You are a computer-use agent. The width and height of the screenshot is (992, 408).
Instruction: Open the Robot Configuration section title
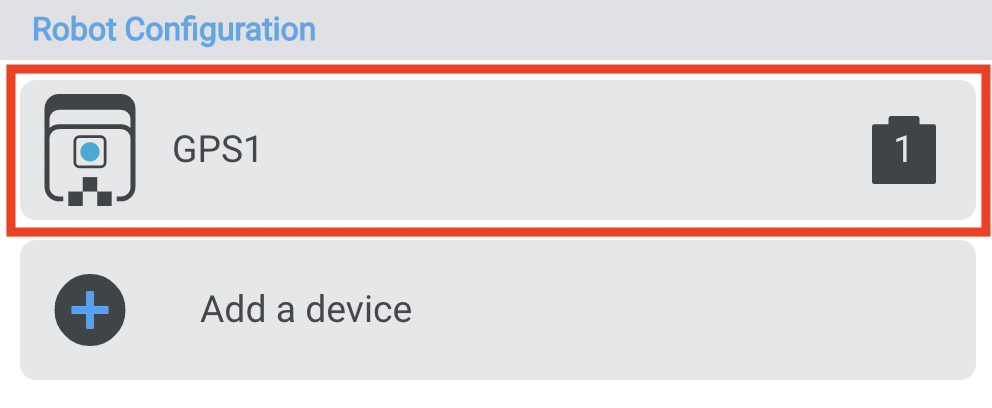(x=174, y=29)
